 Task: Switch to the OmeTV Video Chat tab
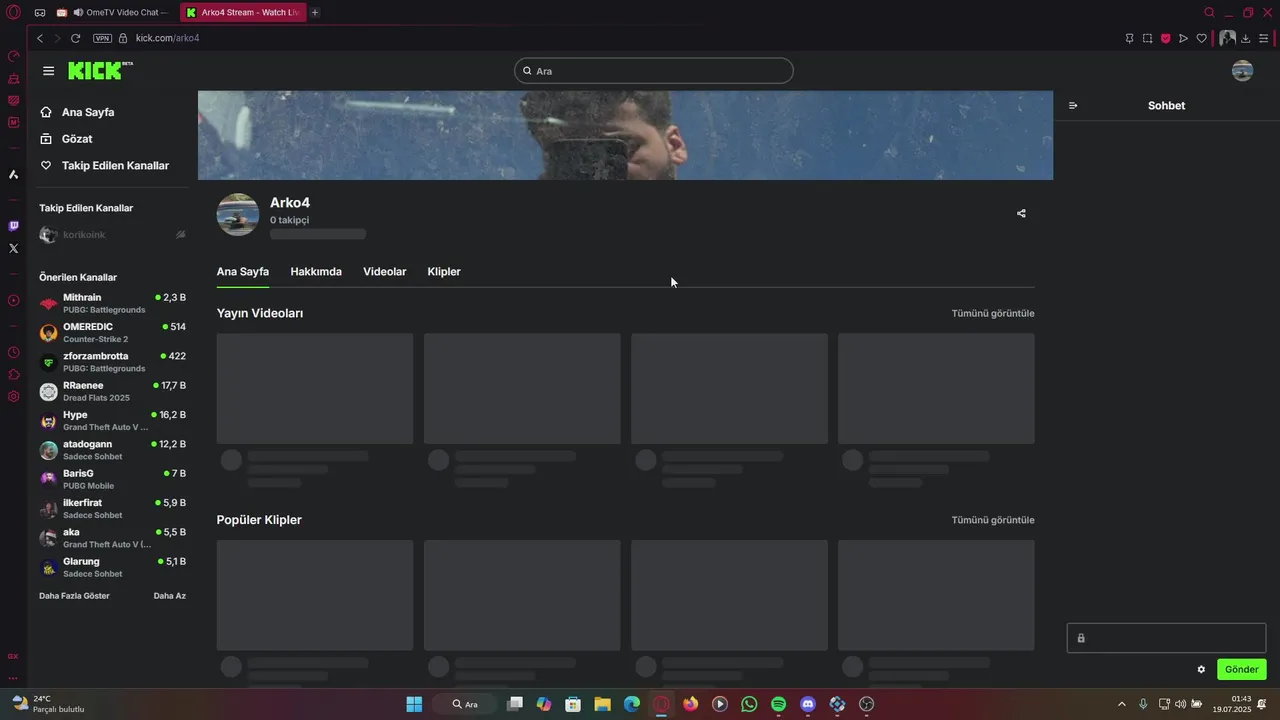point(113,13)
